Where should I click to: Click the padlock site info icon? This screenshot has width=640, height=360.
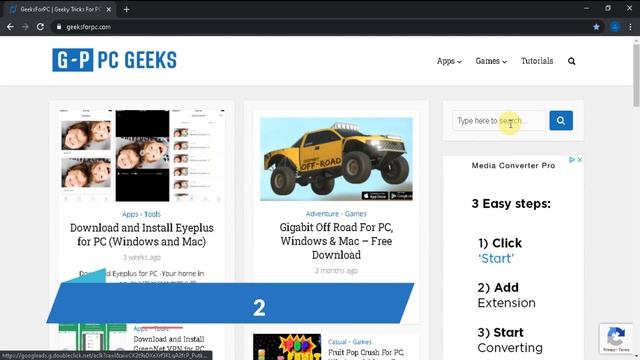click(59, 27)
